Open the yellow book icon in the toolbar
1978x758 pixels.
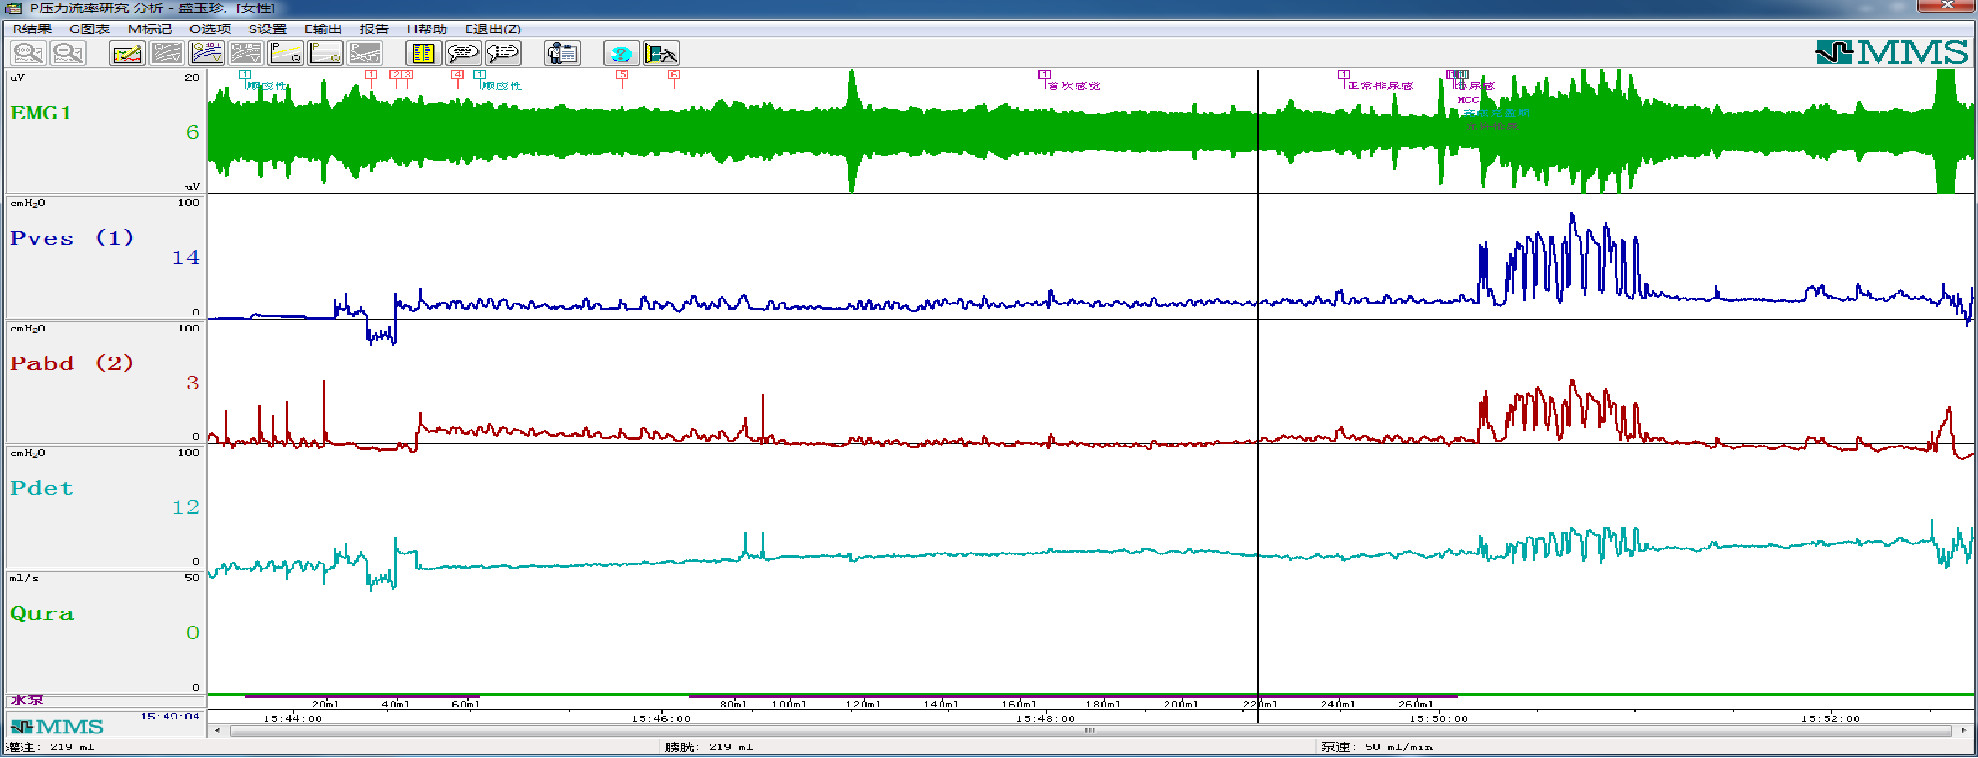423,53
